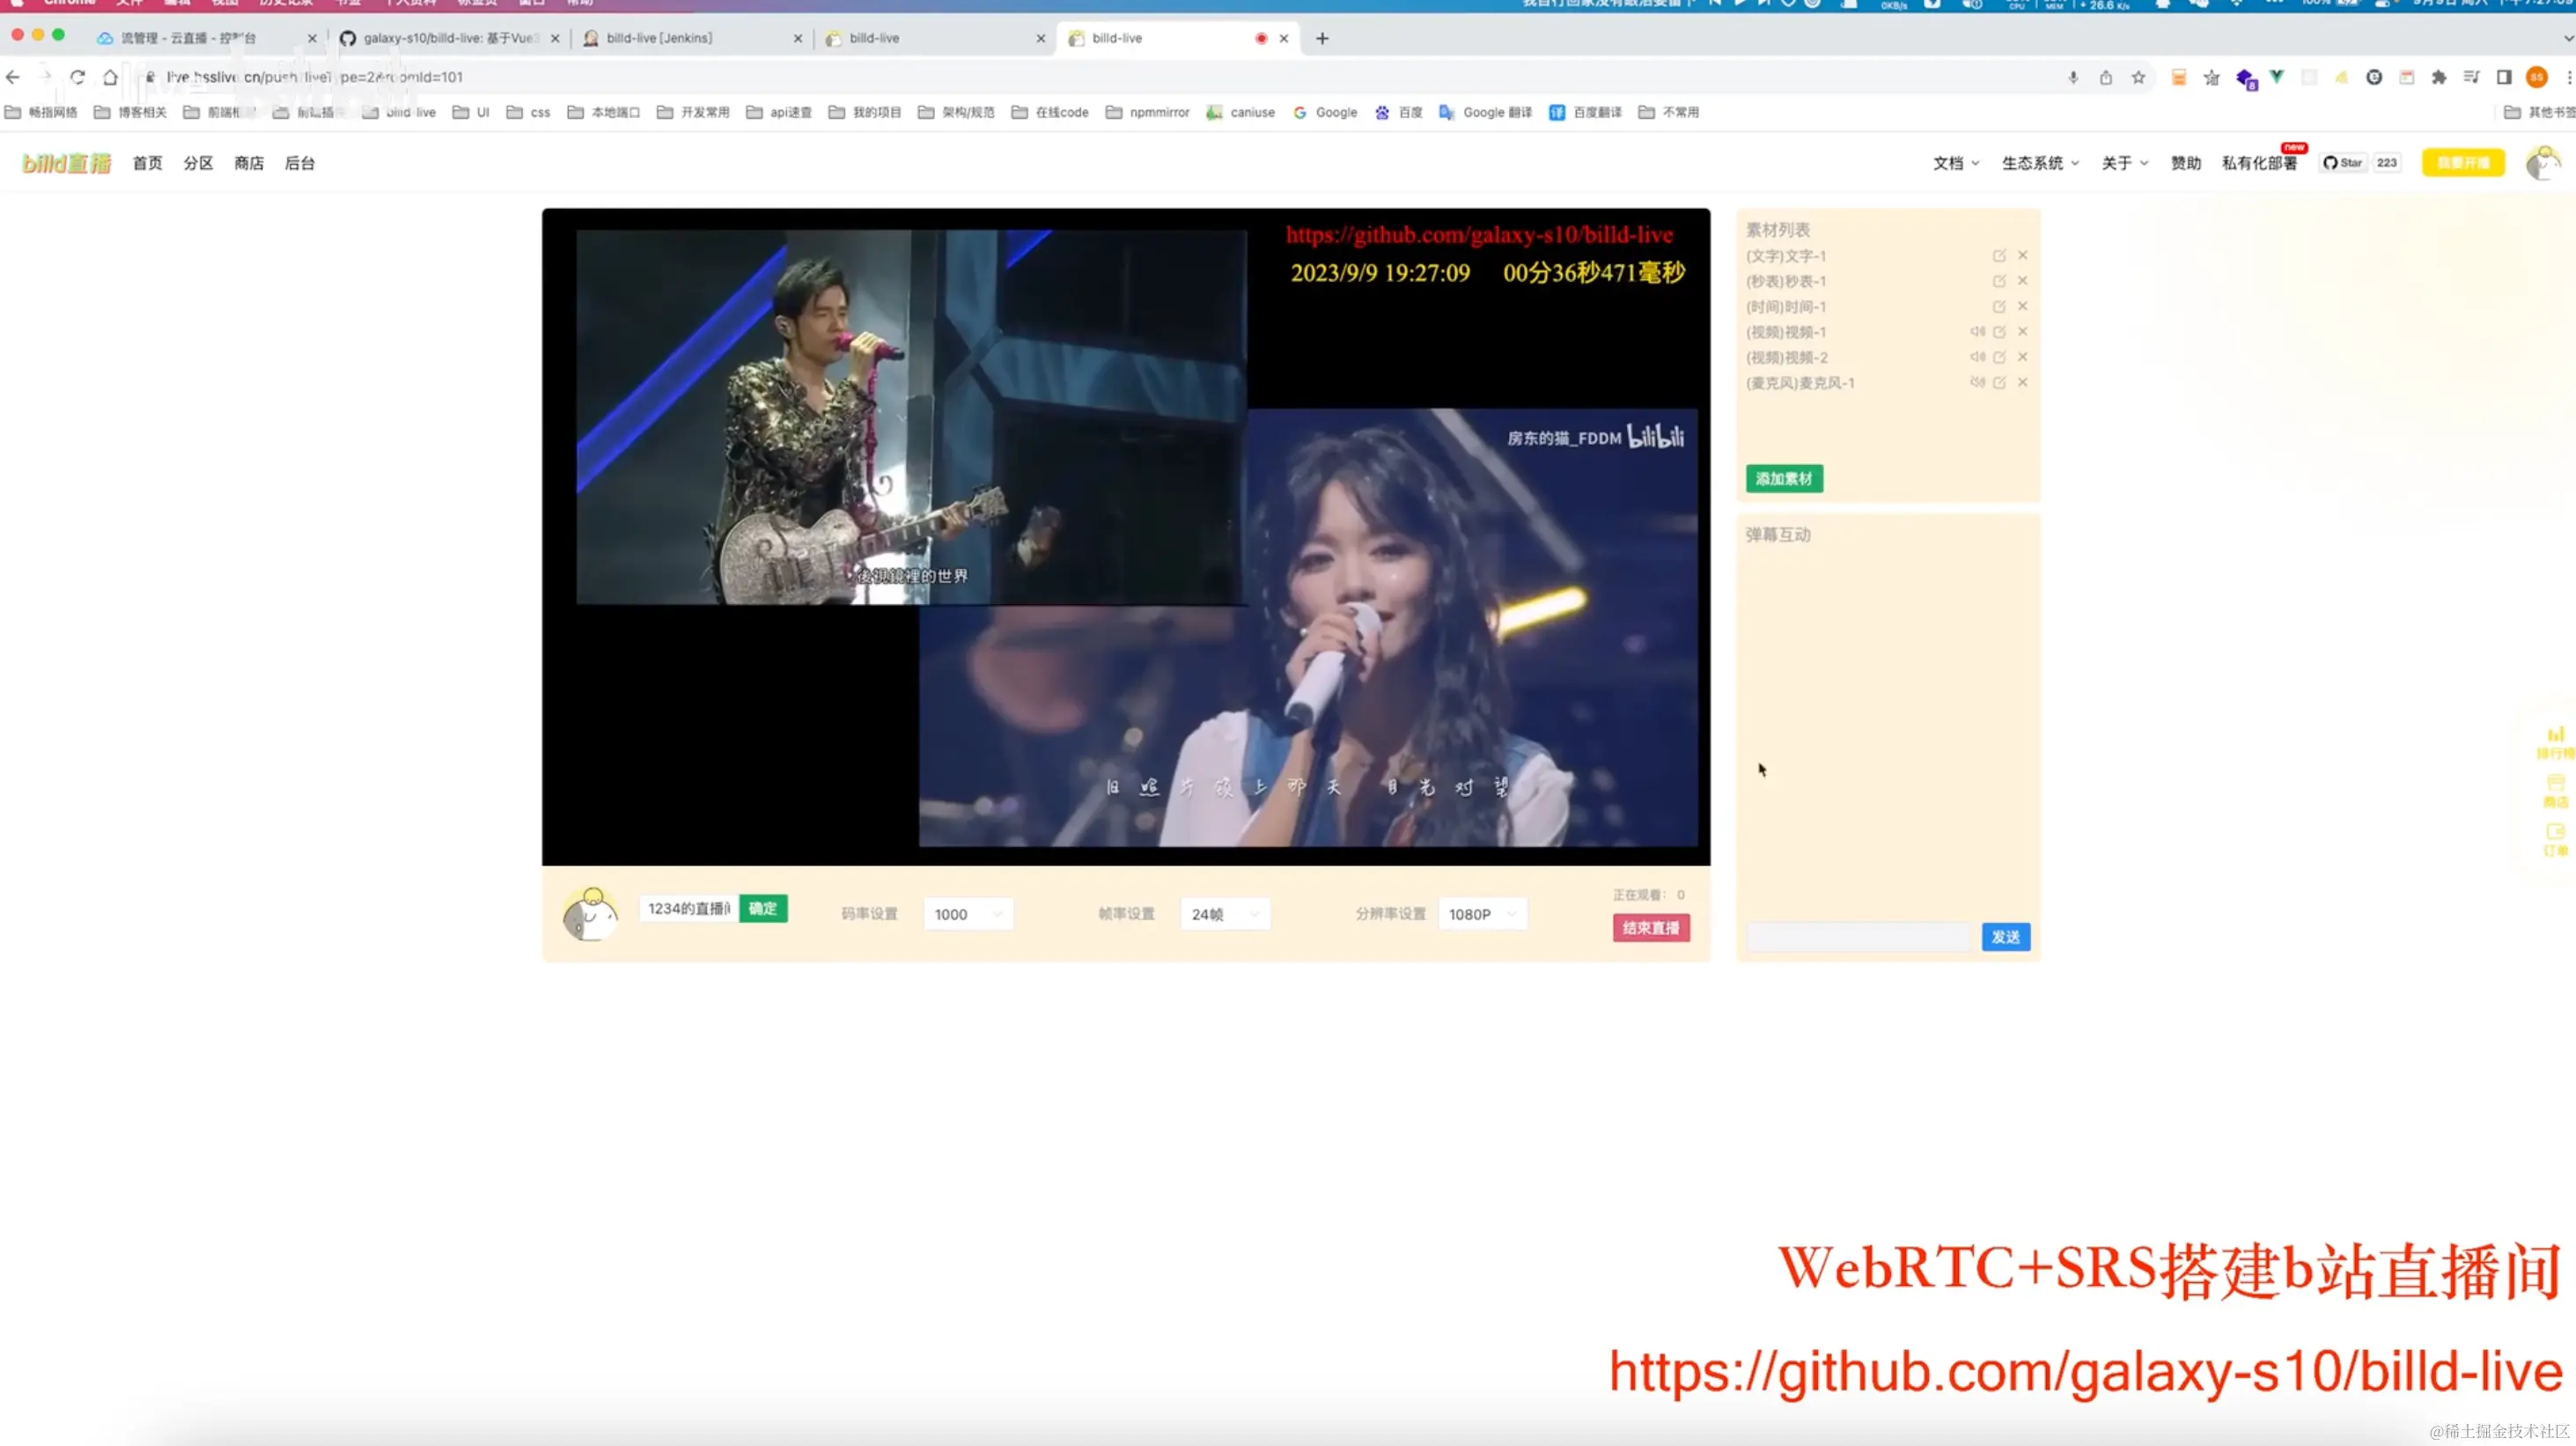Open the 排行榜 ranking sidebar icon
The height and width of the screenshot is (1446, 2576).
point(2555,743)
